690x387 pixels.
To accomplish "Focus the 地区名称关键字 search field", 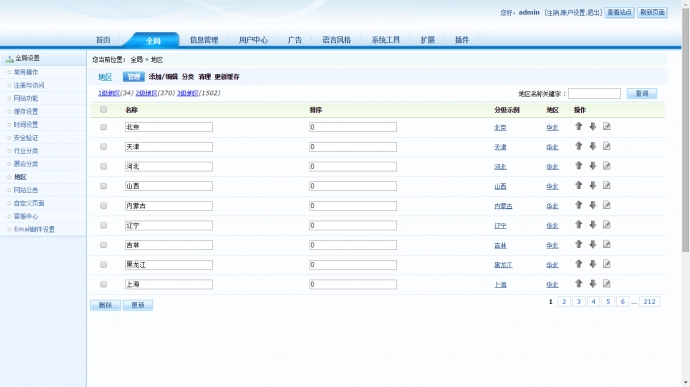I will 594,93.
